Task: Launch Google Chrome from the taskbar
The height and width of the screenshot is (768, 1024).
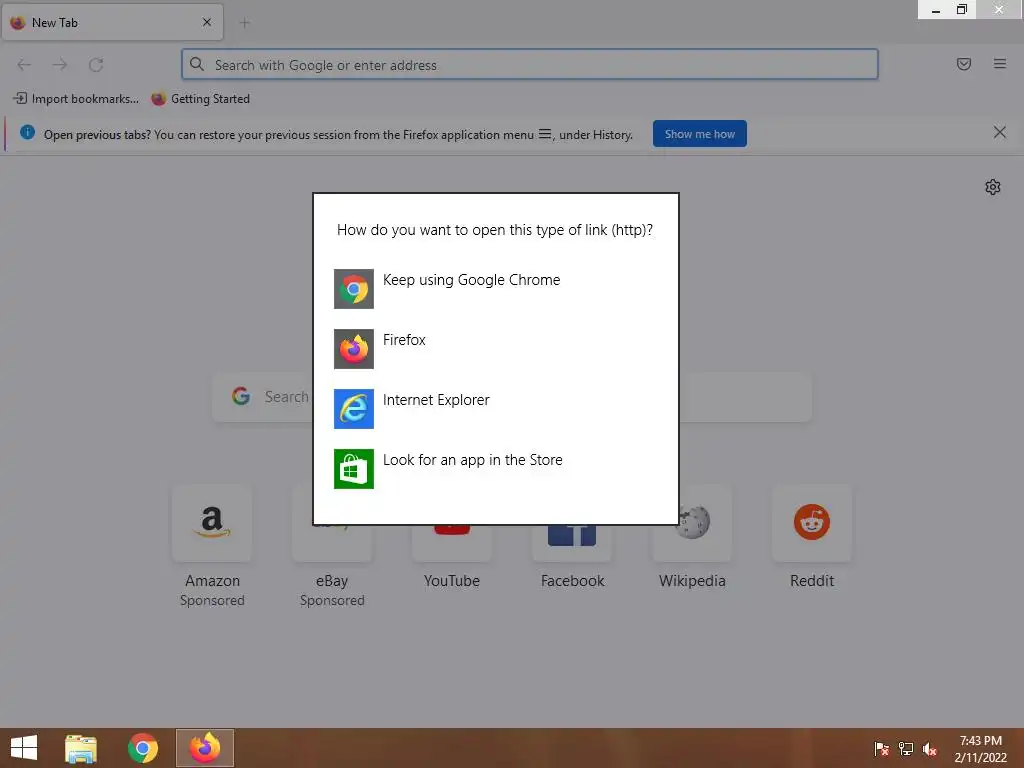Action: pos(143,748)
